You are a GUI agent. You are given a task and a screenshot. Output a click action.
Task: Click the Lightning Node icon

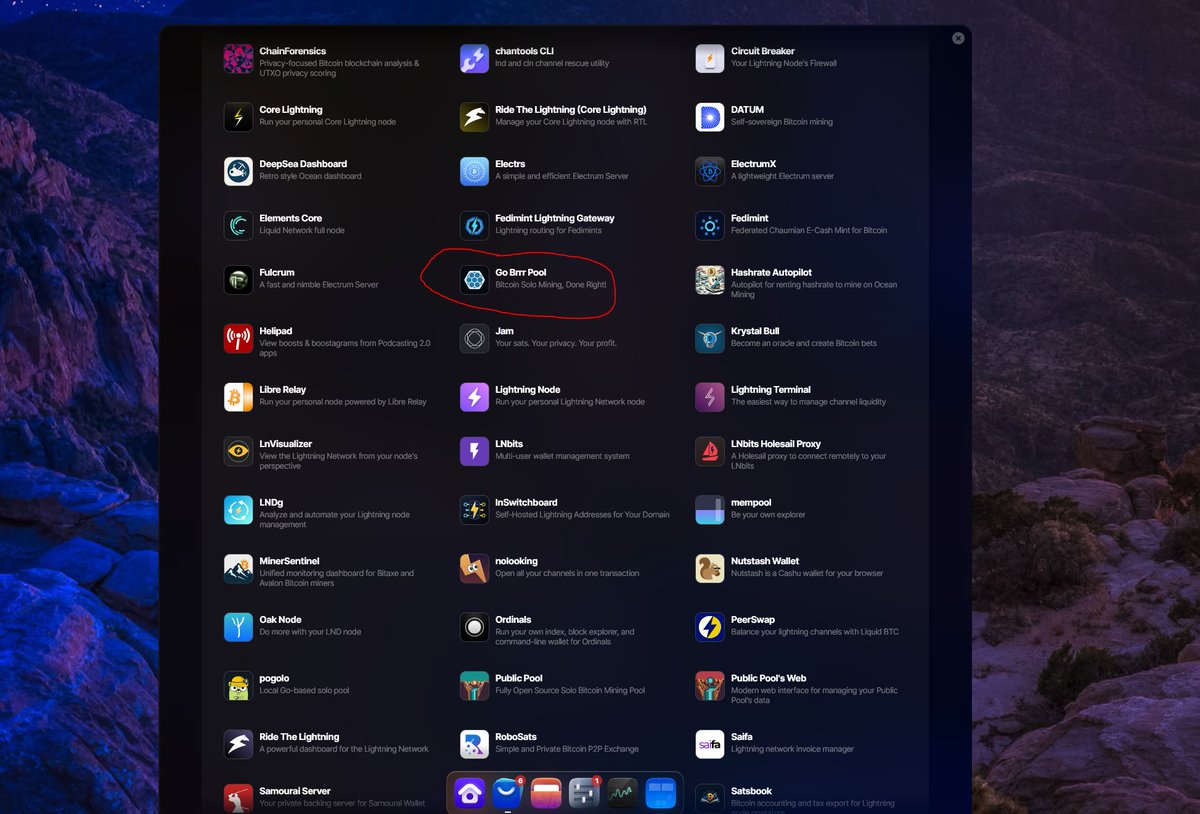pyautogui.click(x=474, y=397)
